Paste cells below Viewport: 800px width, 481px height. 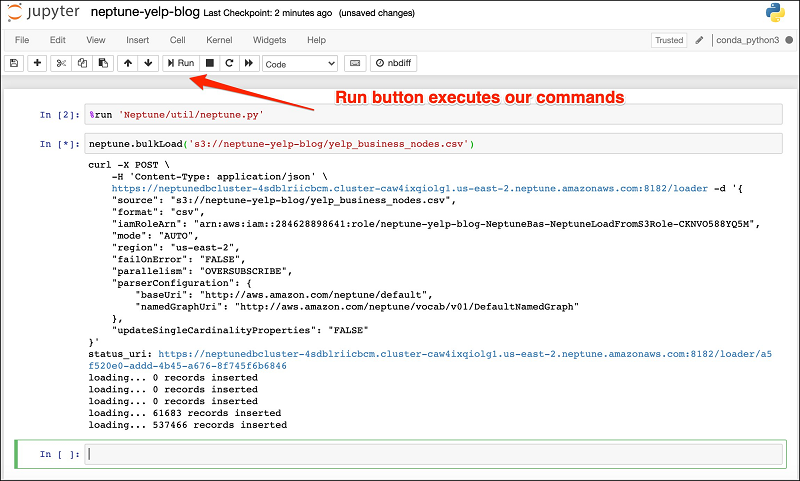pyautogui.click(x=103, y=63)
